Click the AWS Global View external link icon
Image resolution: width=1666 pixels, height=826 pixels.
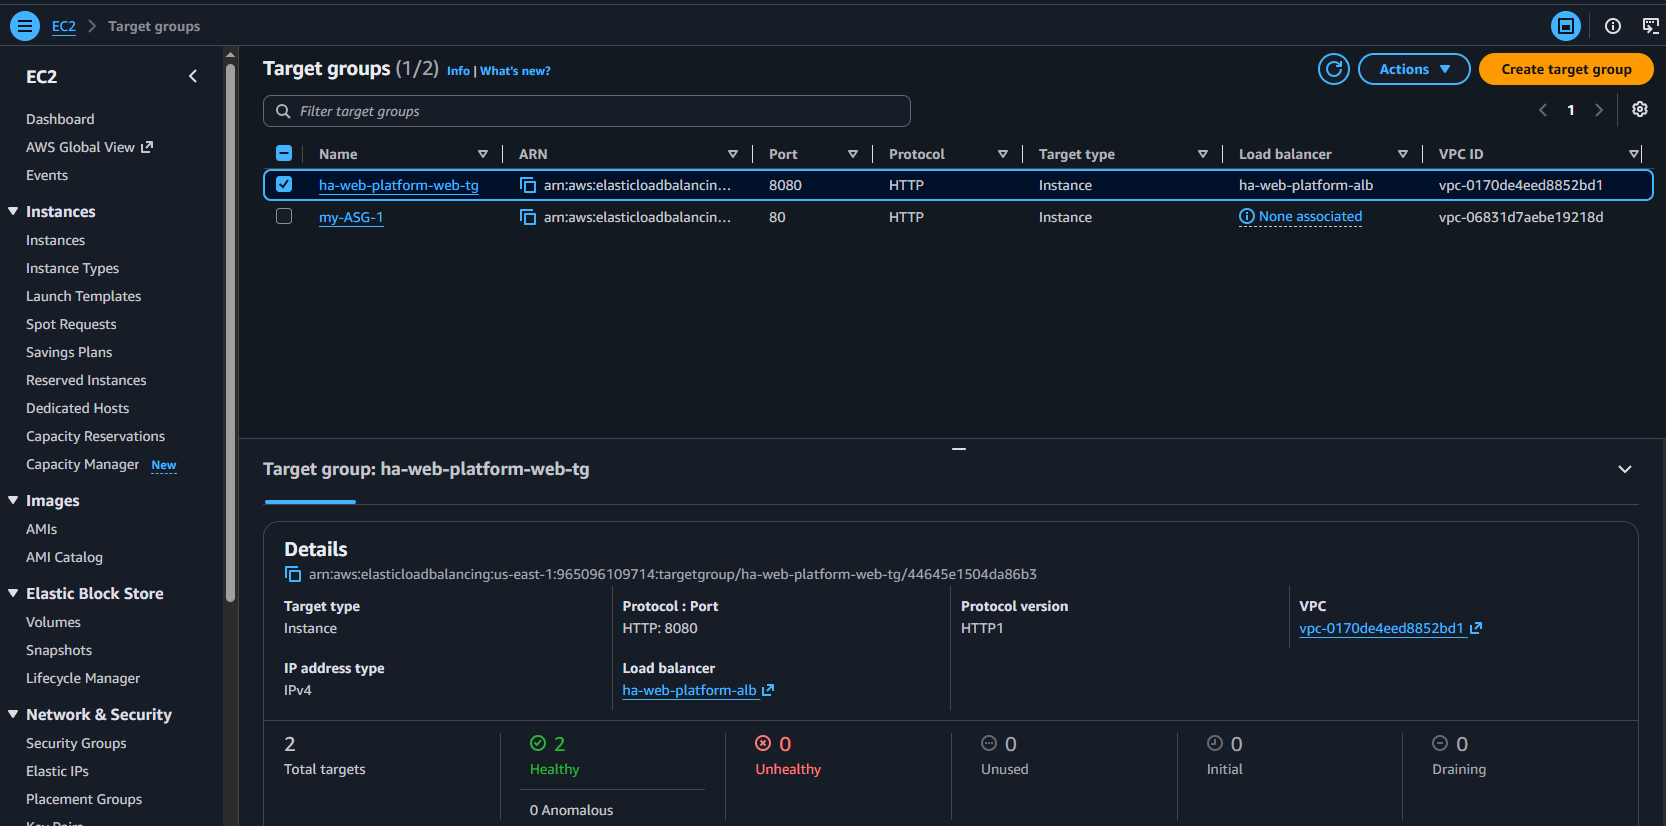(x=147, y=147)
